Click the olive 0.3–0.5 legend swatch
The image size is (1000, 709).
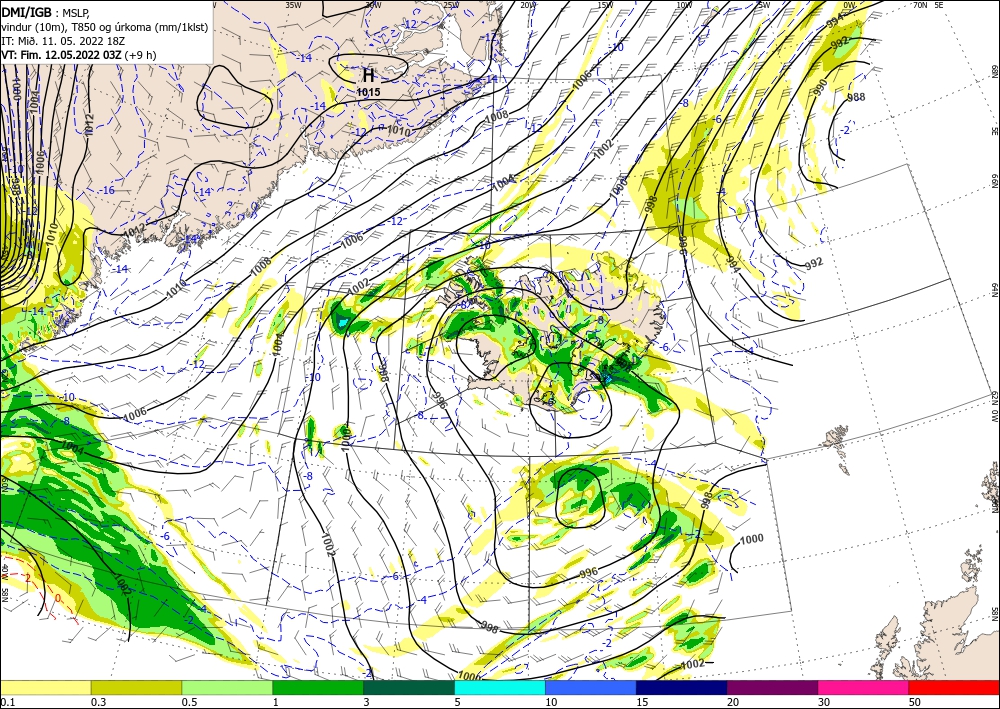[136, 687]
